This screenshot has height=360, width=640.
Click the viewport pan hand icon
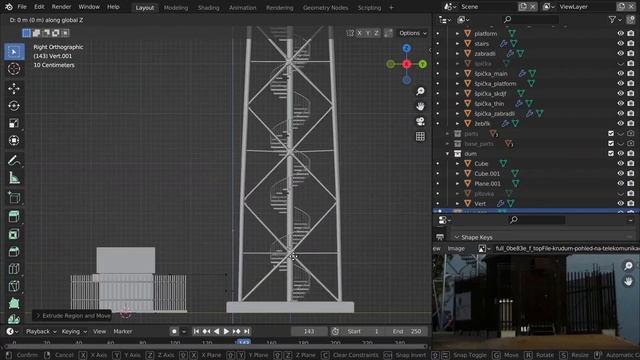pyautogui.click(x=420, y=106)
